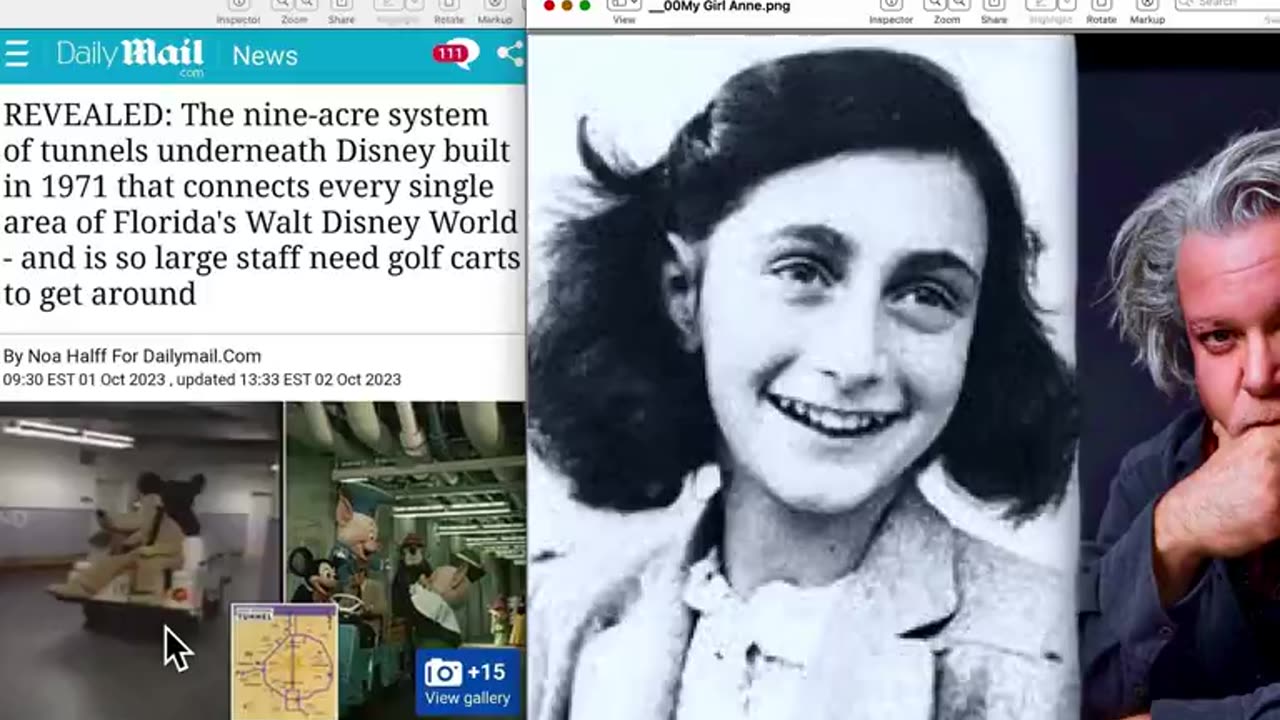Viewport: 1280px width, 720px height.
Task: Click Rotate in the Daily Mail window toolbar
Action: 449,12
